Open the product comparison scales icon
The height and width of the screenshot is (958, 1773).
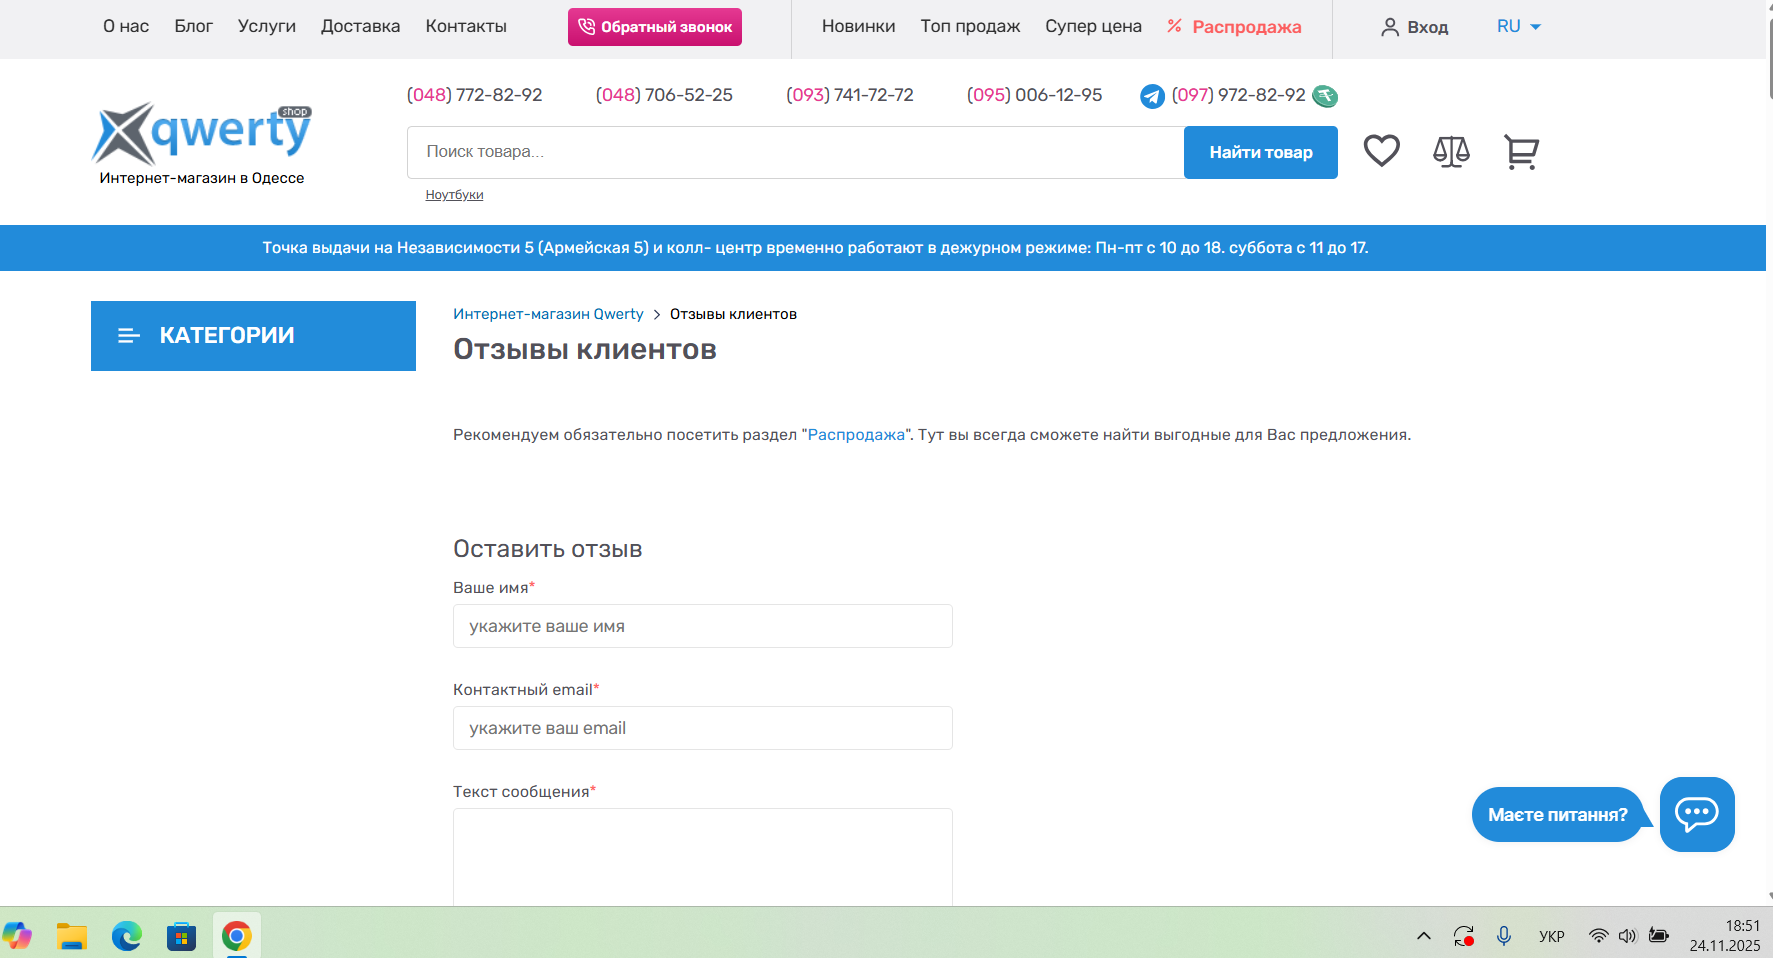point(1451,152)
